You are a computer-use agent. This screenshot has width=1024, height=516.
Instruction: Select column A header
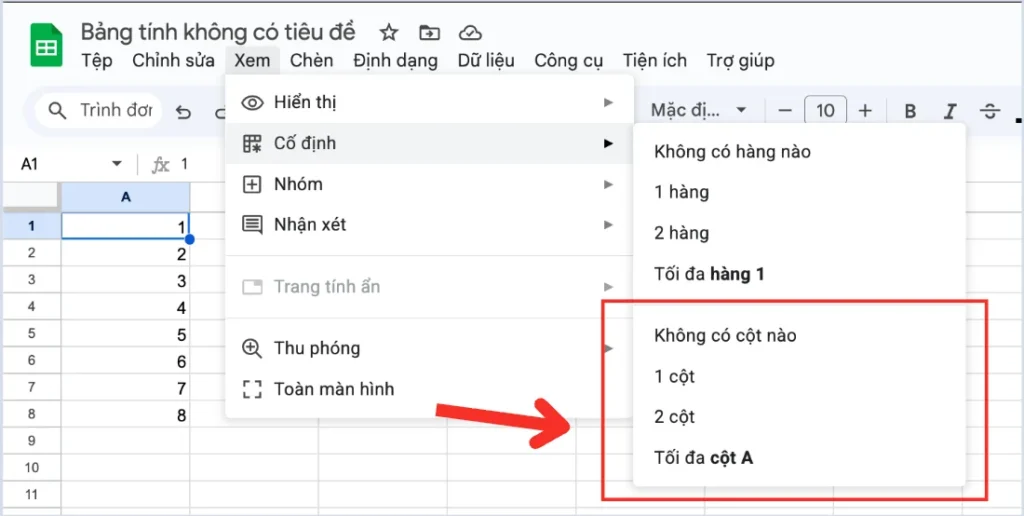click(x=125, y=197)
